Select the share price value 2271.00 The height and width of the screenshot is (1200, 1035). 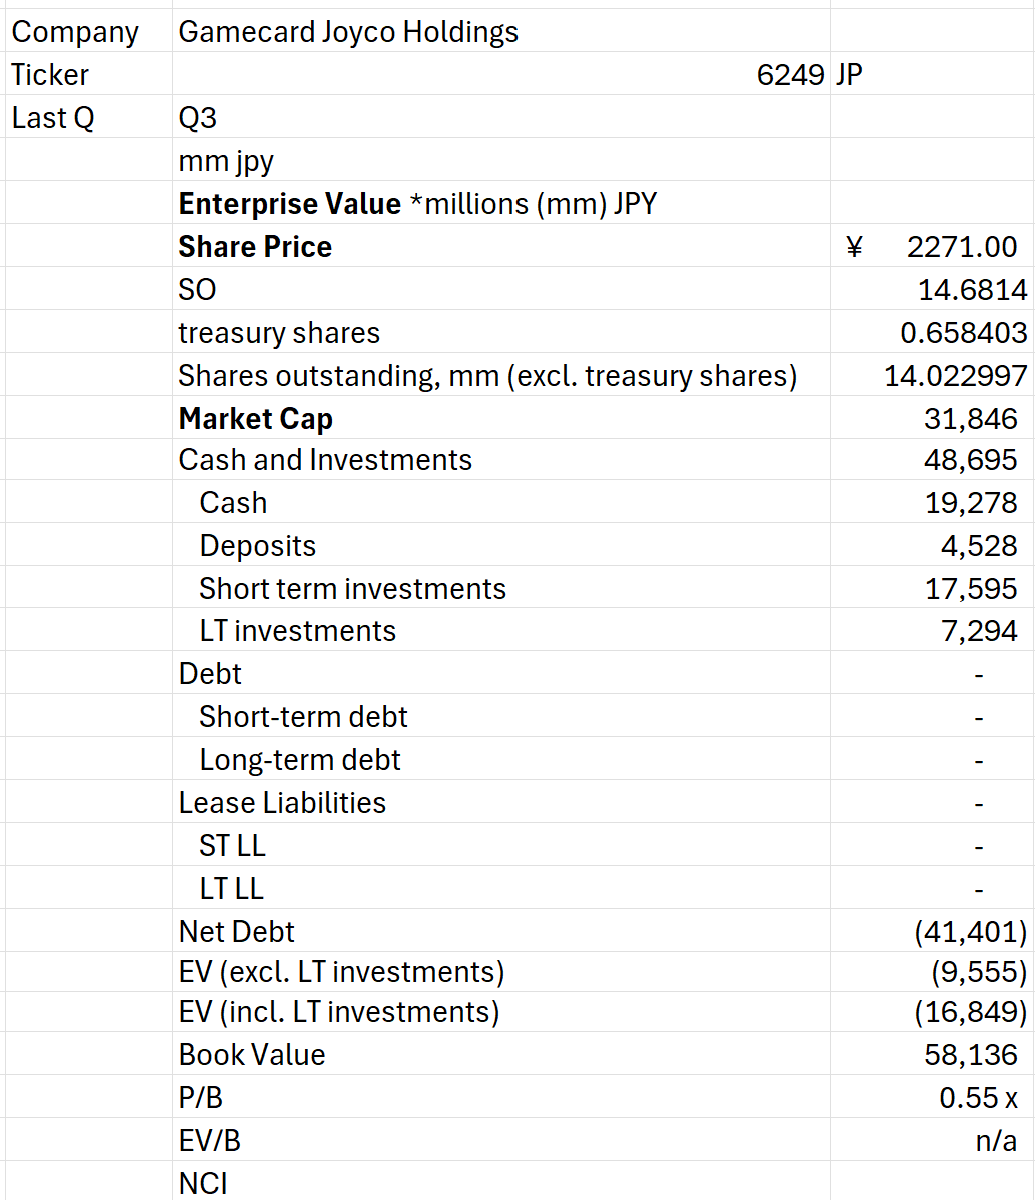point(962,247)
